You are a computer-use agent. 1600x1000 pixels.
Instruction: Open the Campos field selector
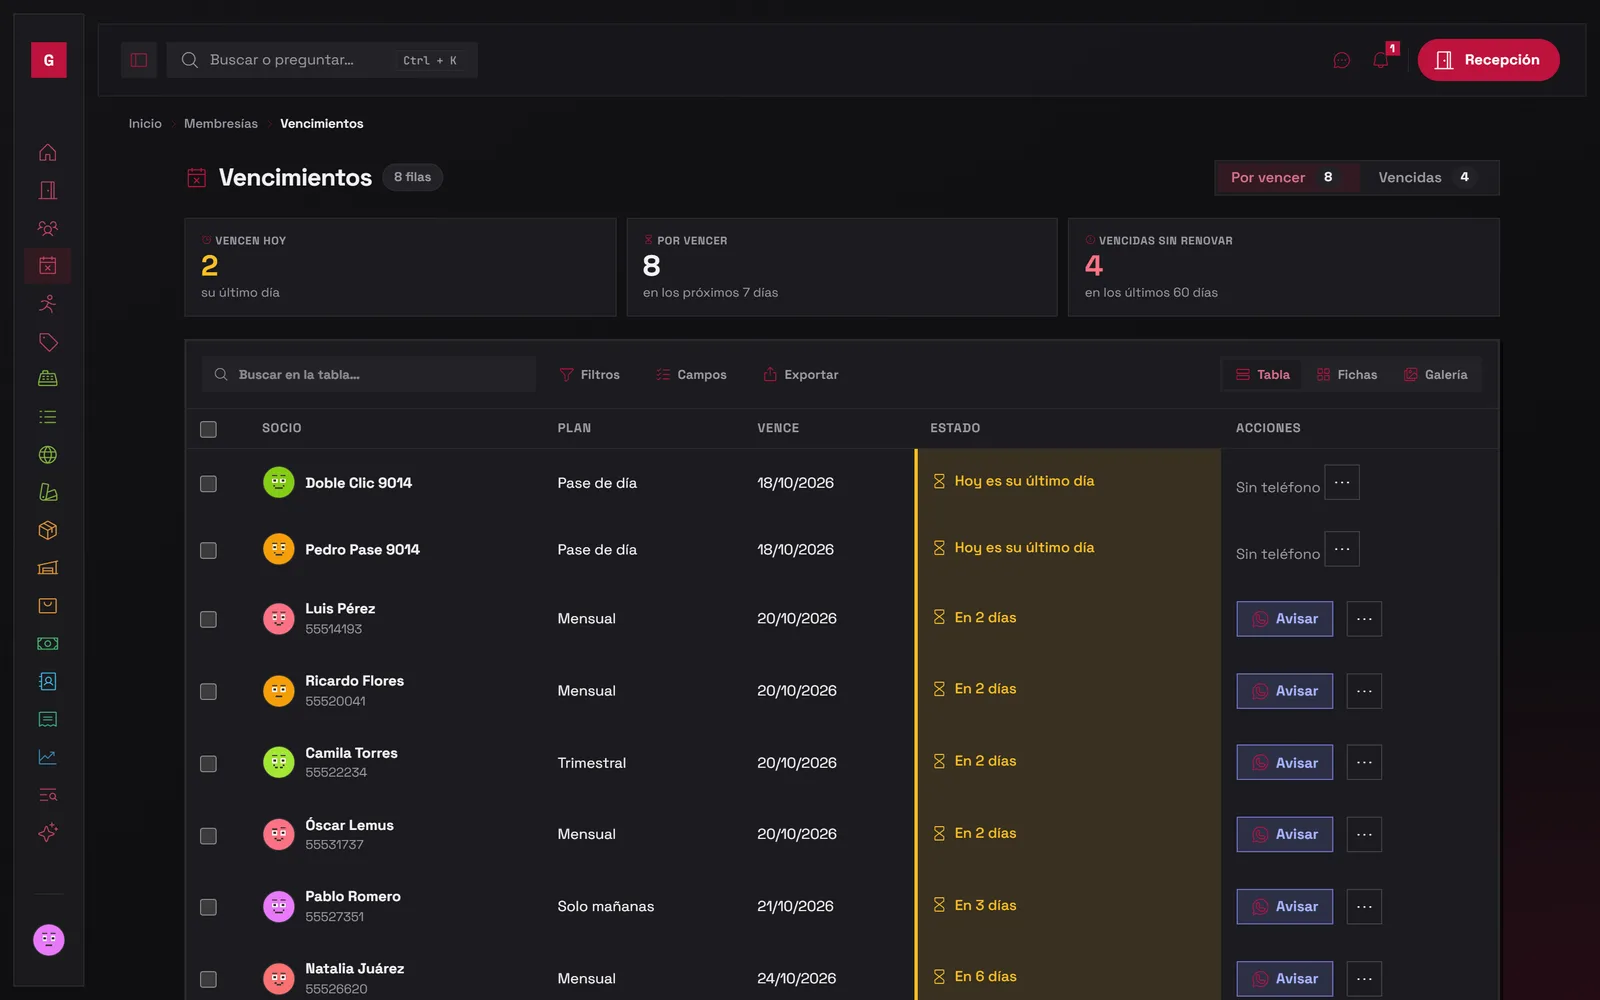pos(691,375)
